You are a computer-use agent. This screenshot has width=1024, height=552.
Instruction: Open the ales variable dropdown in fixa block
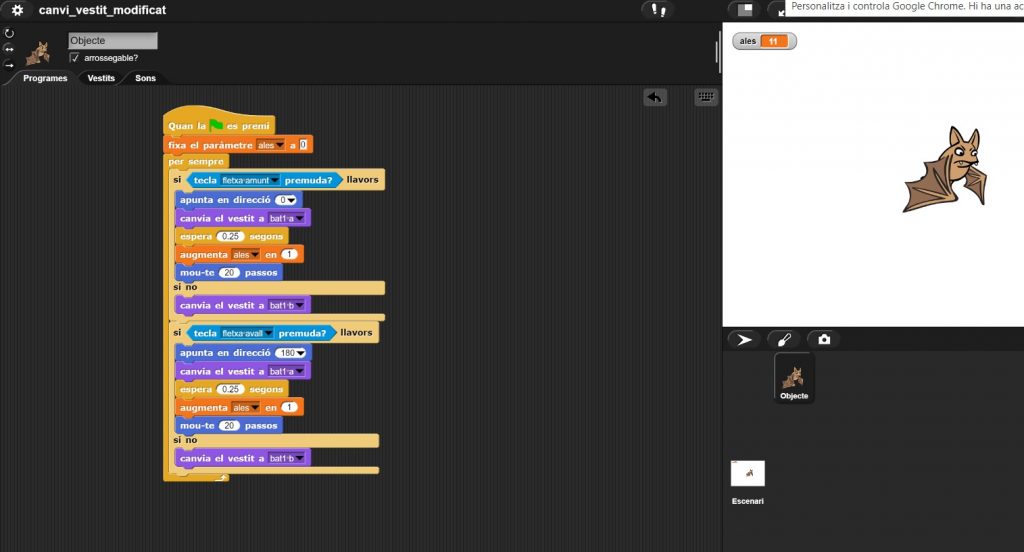click(x=280, y=145)
